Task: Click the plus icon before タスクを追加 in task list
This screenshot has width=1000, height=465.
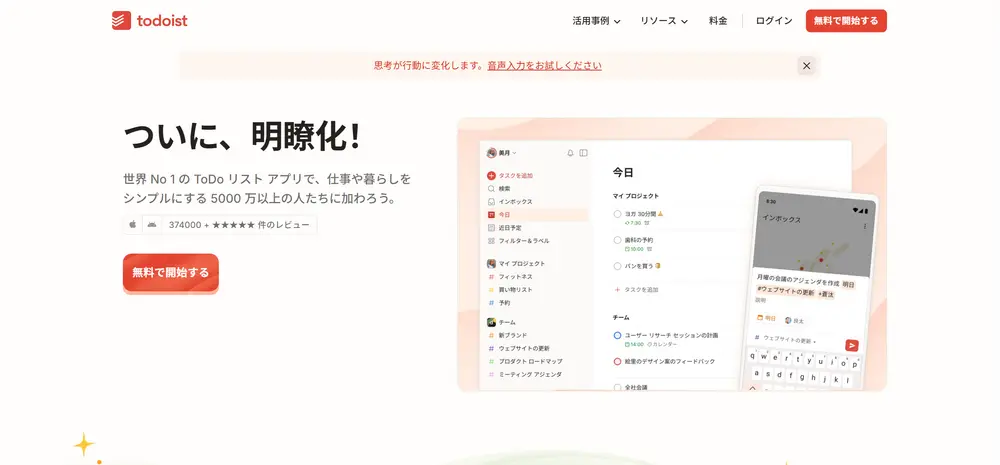Action: point(617,290)
